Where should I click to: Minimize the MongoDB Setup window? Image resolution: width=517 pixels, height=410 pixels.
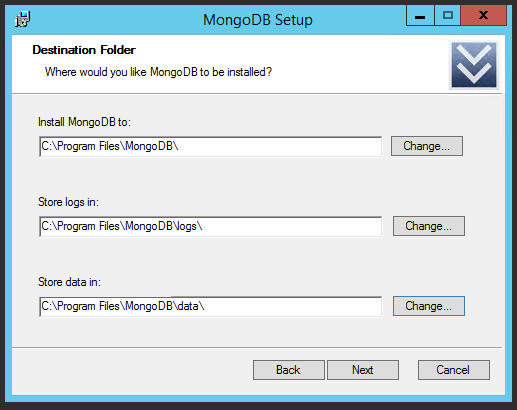click(x=420, y=16)
